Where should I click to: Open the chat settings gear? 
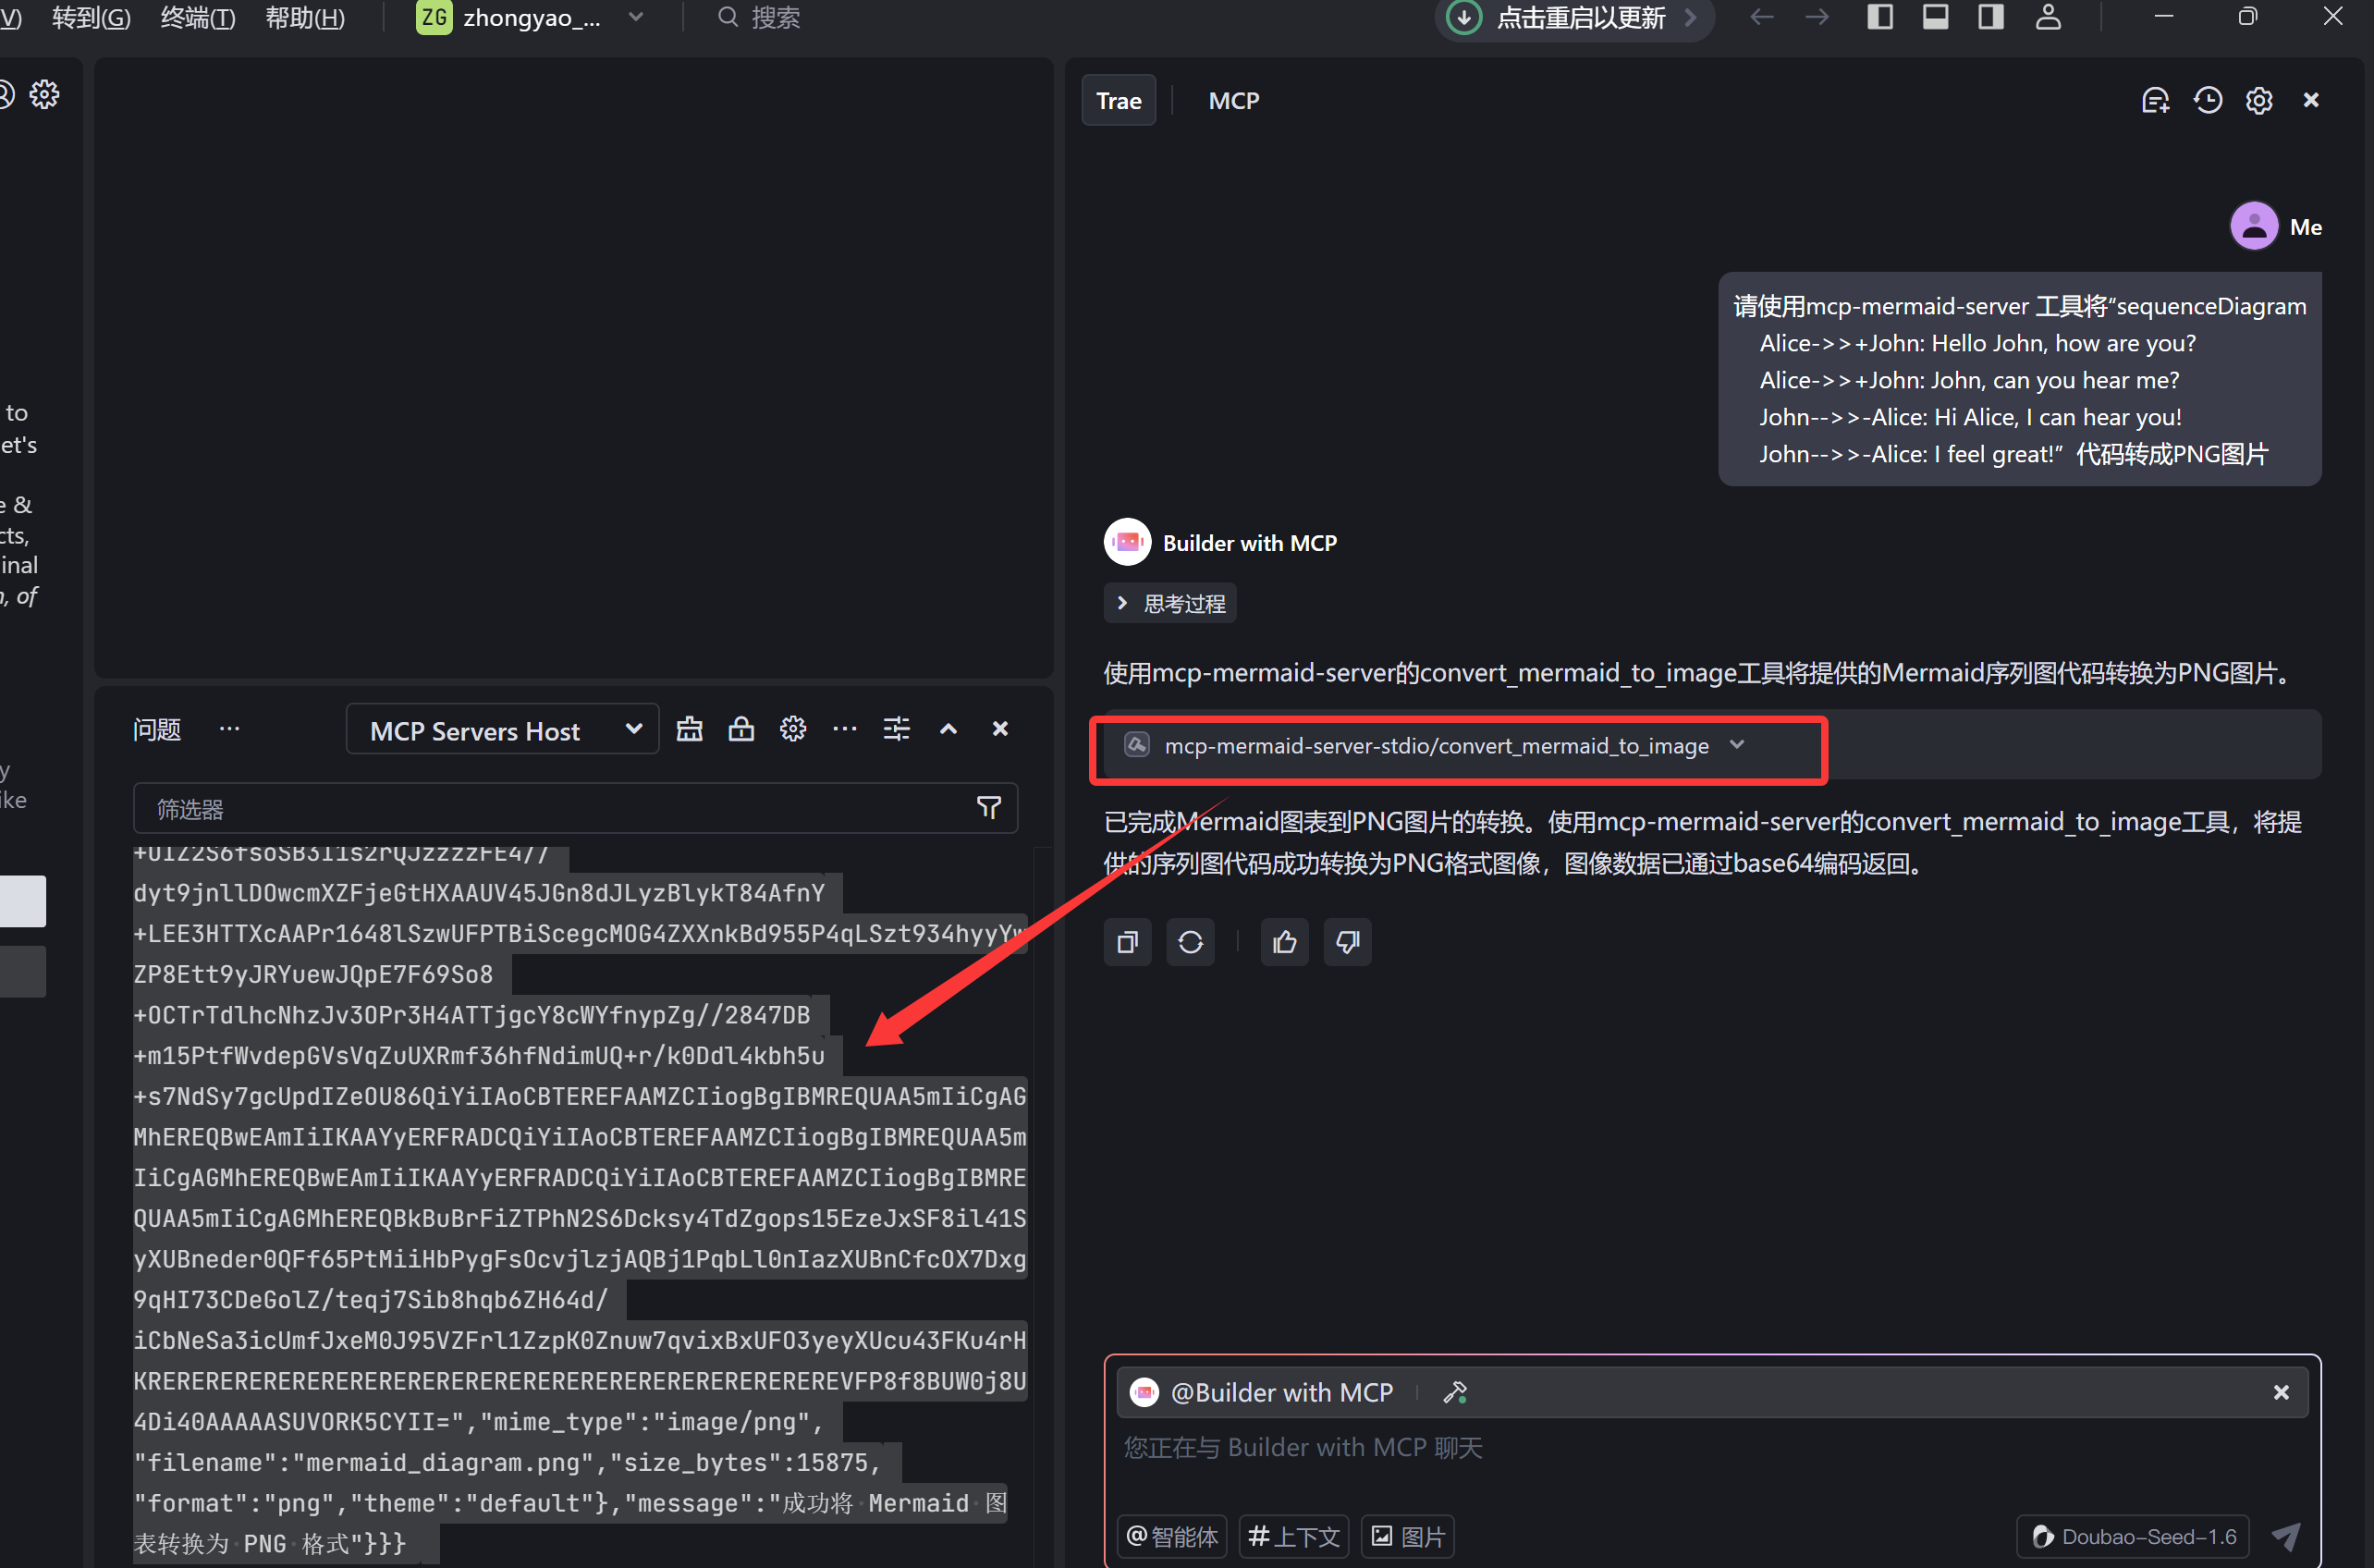2259,100
